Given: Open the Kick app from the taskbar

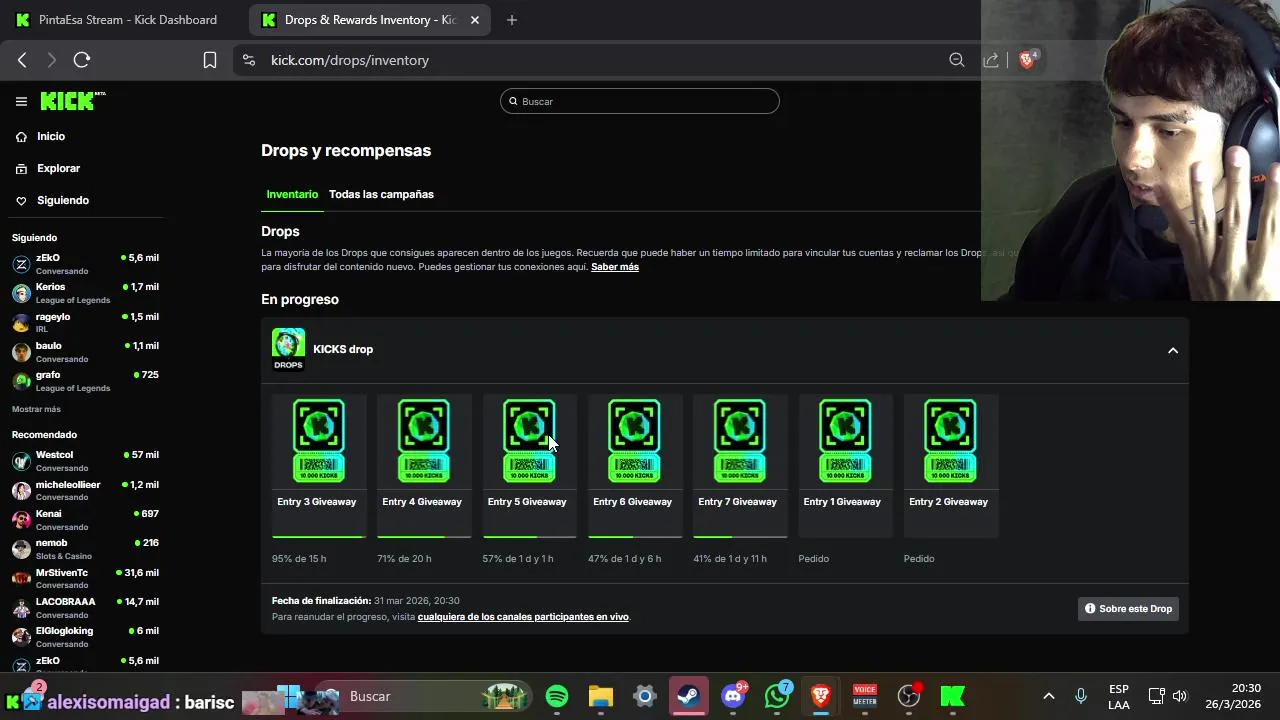Looking at the screenshot, I should tap(953, 696).
